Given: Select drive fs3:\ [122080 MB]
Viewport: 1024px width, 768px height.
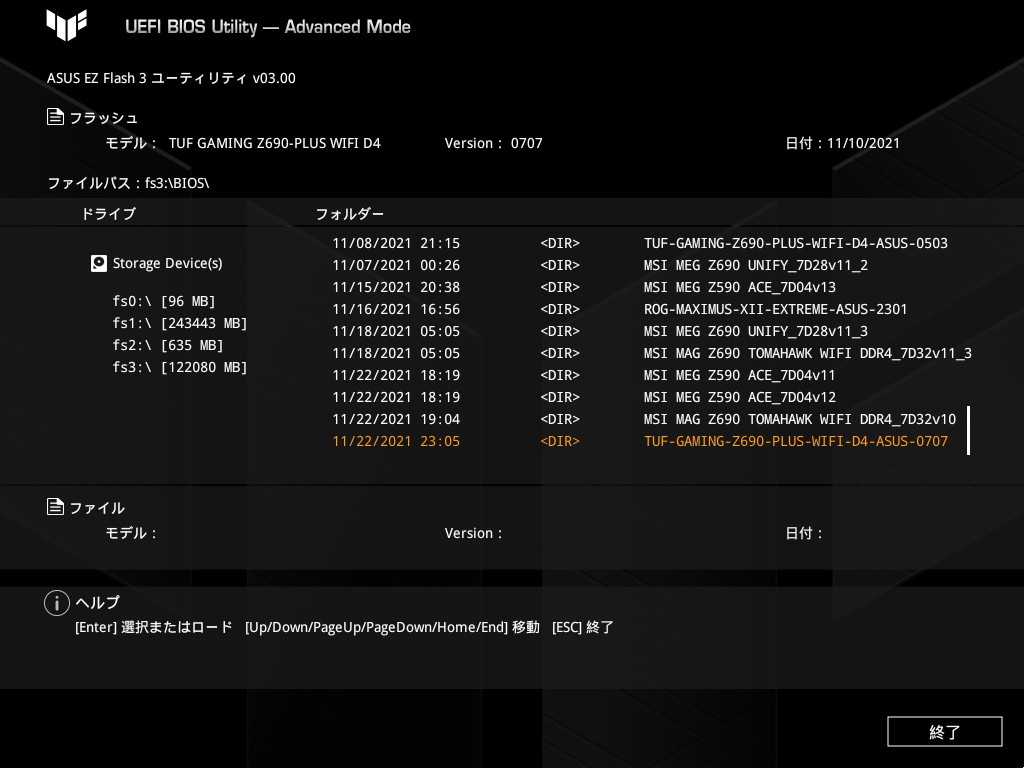Looking at the screenshot, I should [180, 367].
